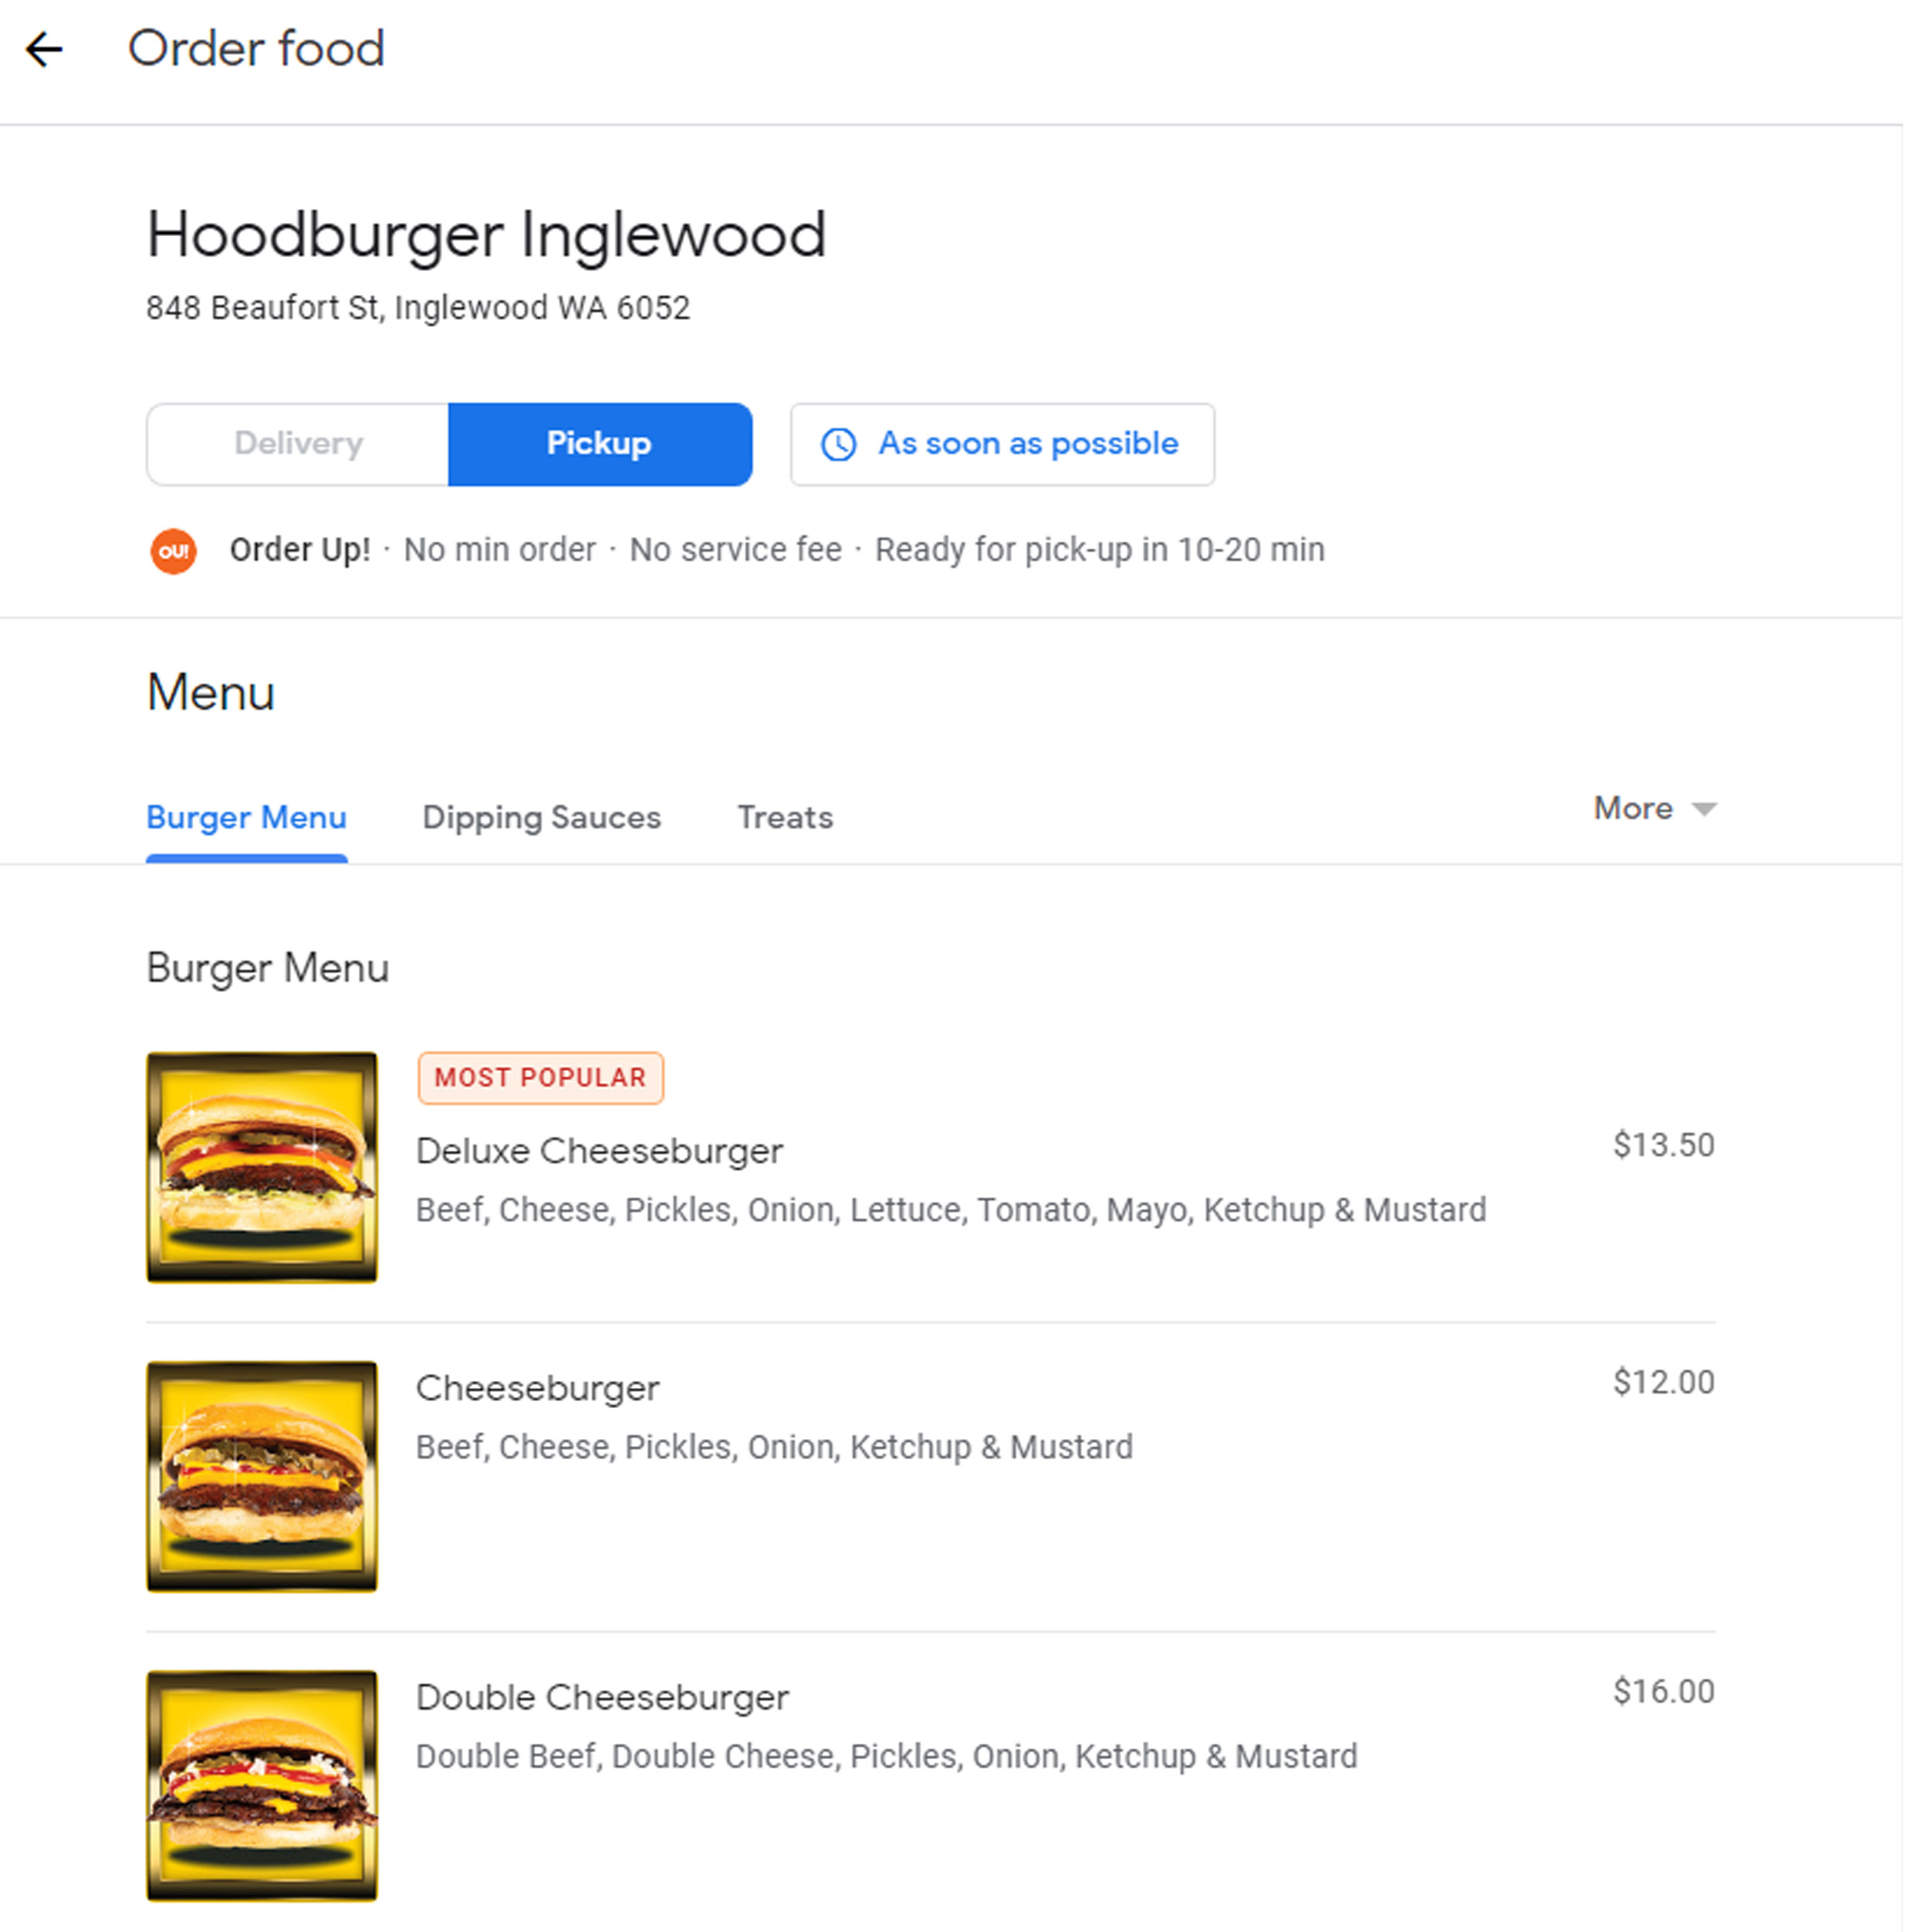Click the $13.50 price

[1663, 1145]
